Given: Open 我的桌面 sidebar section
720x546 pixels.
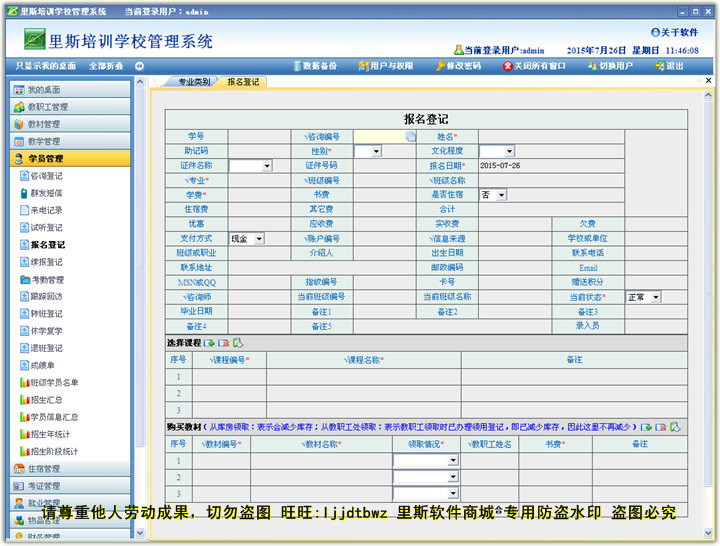Looking at the screenshot, I should pyautogui.click(x=70, y=90).
